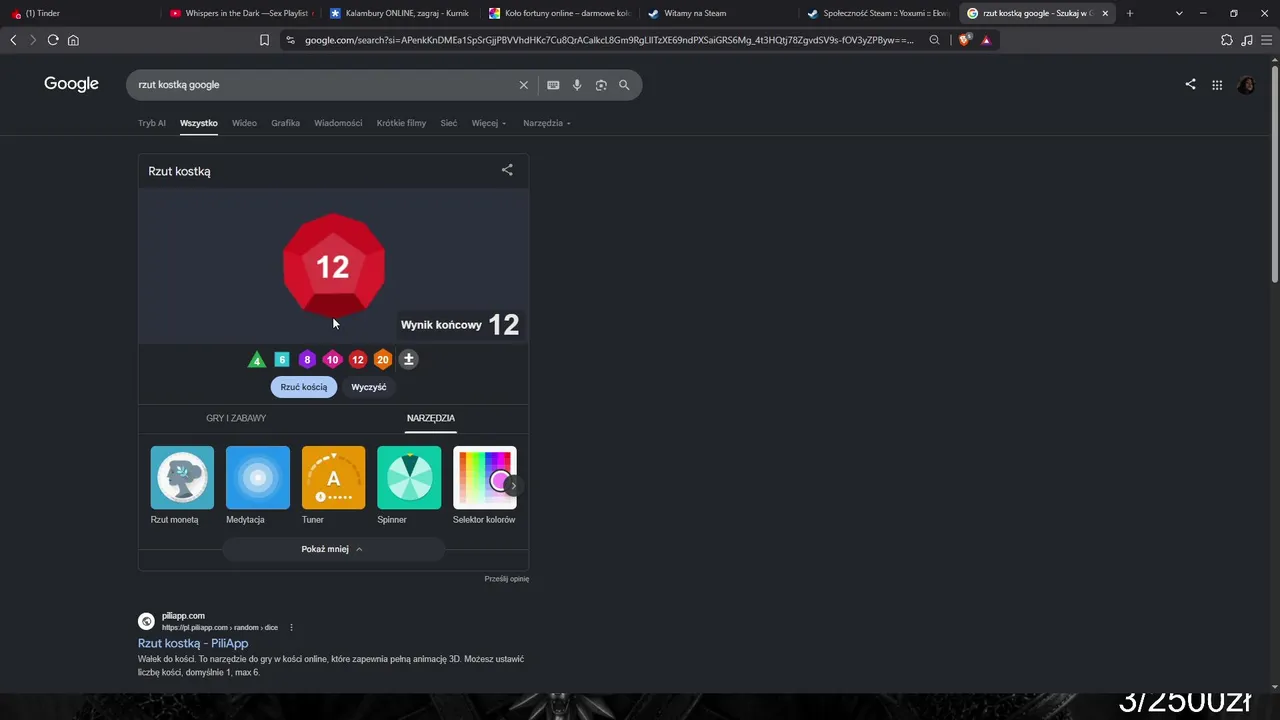Image resolution: width=1280 pixels, height=720 pixels.
Task: Select the NARZĘDZIA tab
Action: click(x=431, y=418)
